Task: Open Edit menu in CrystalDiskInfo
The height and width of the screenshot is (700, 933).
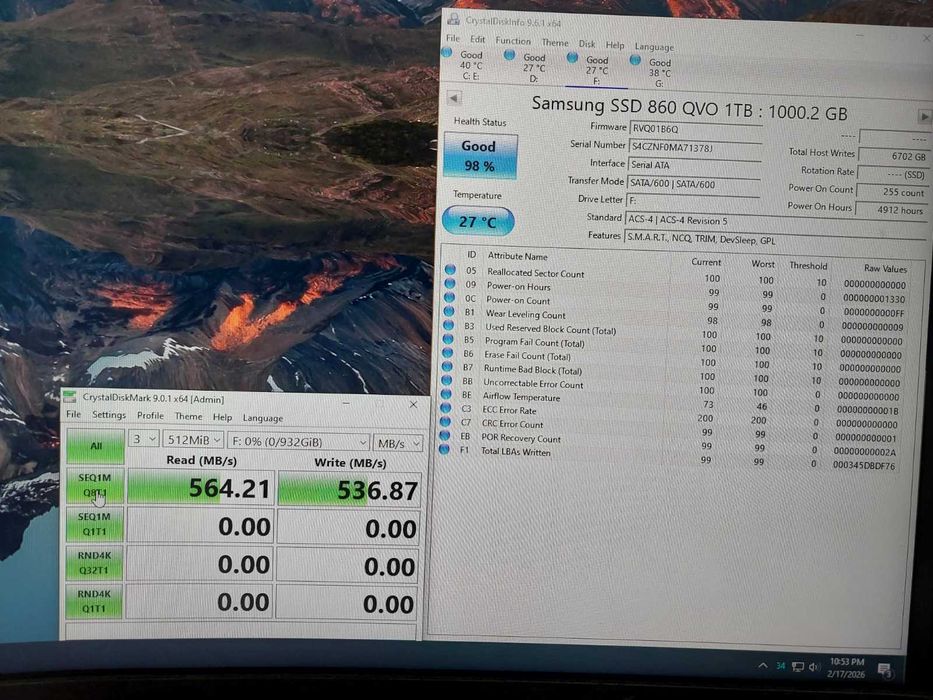Action: click(478, 39)
